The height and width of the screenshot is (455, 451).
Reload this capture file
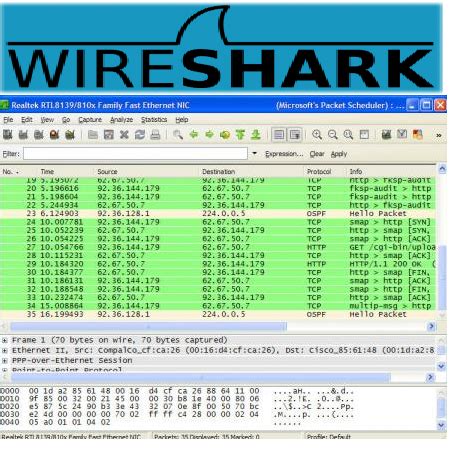point(140,135)
